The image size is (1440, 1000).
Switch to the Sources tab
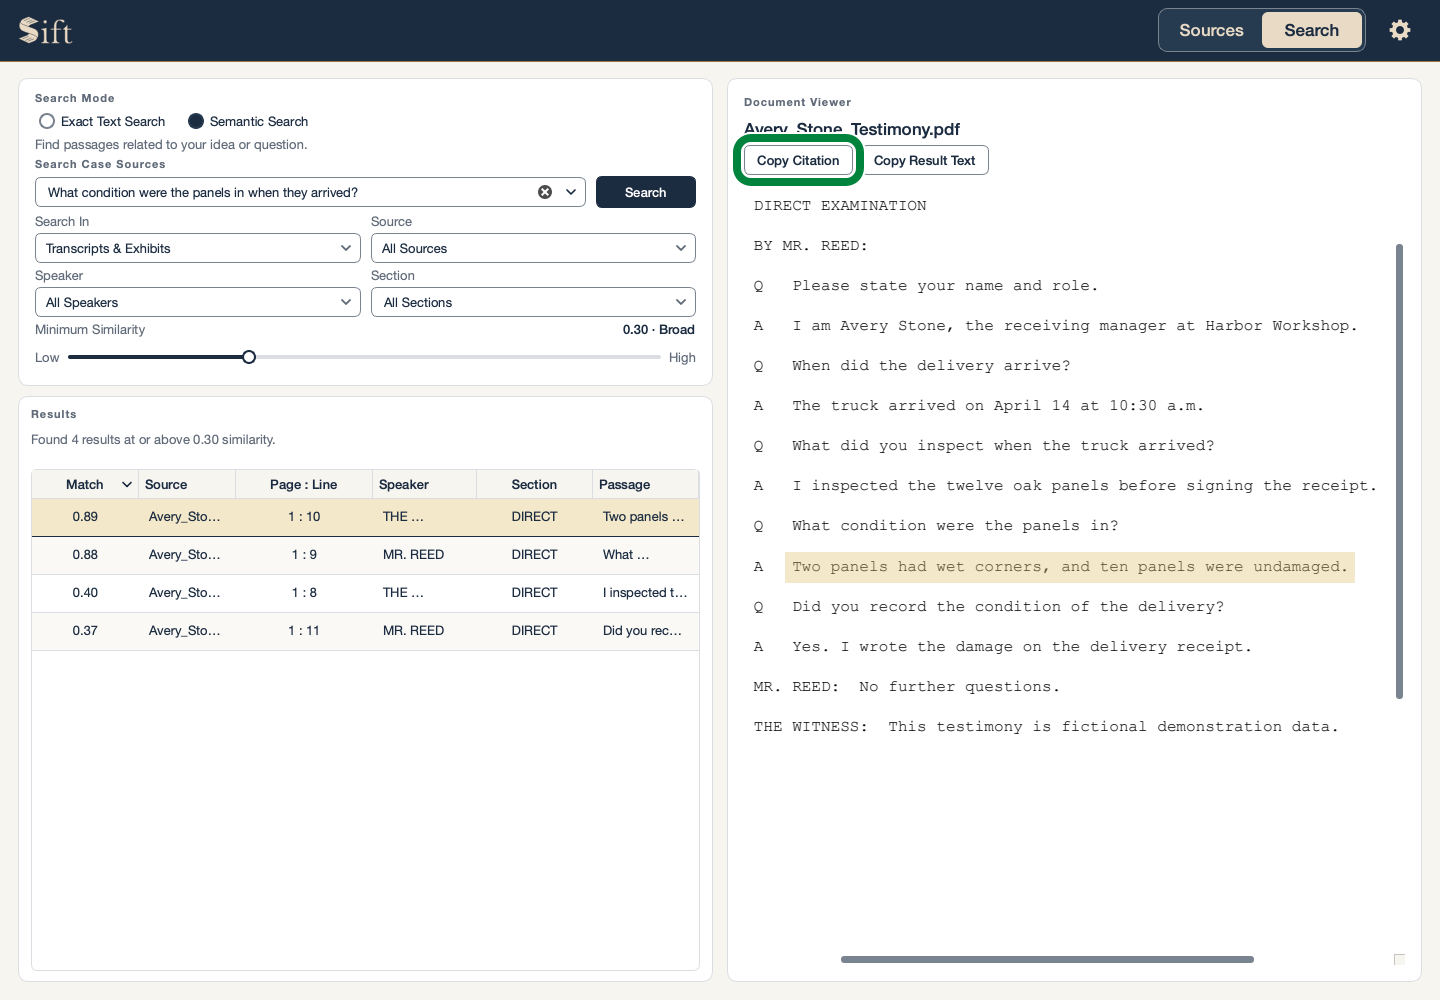(x=1211, y=30)
